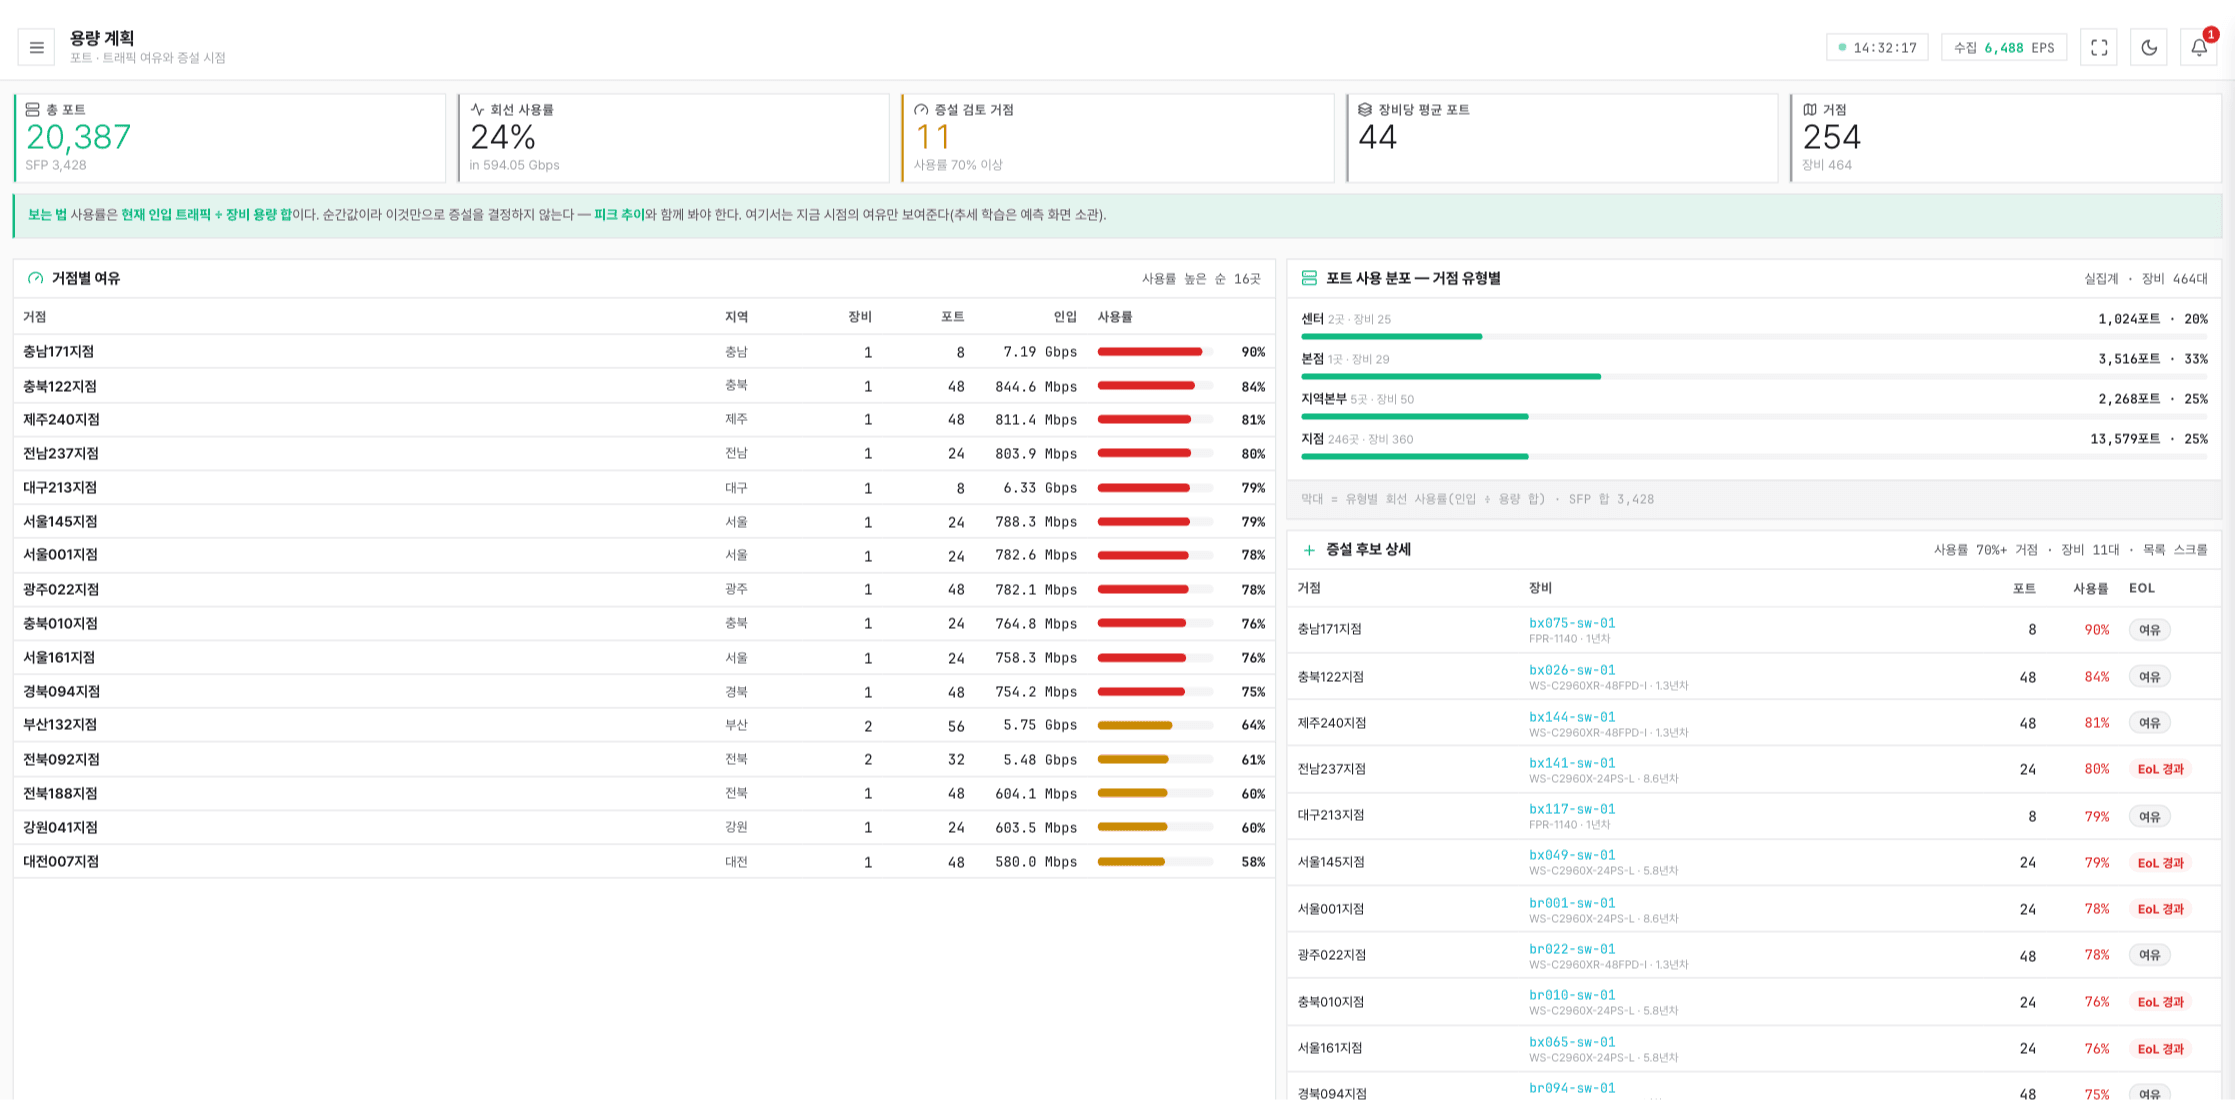Select the 제주240지점 row in site table
The width and height of the screenshot is (2235, 1114).
[644, 420]
